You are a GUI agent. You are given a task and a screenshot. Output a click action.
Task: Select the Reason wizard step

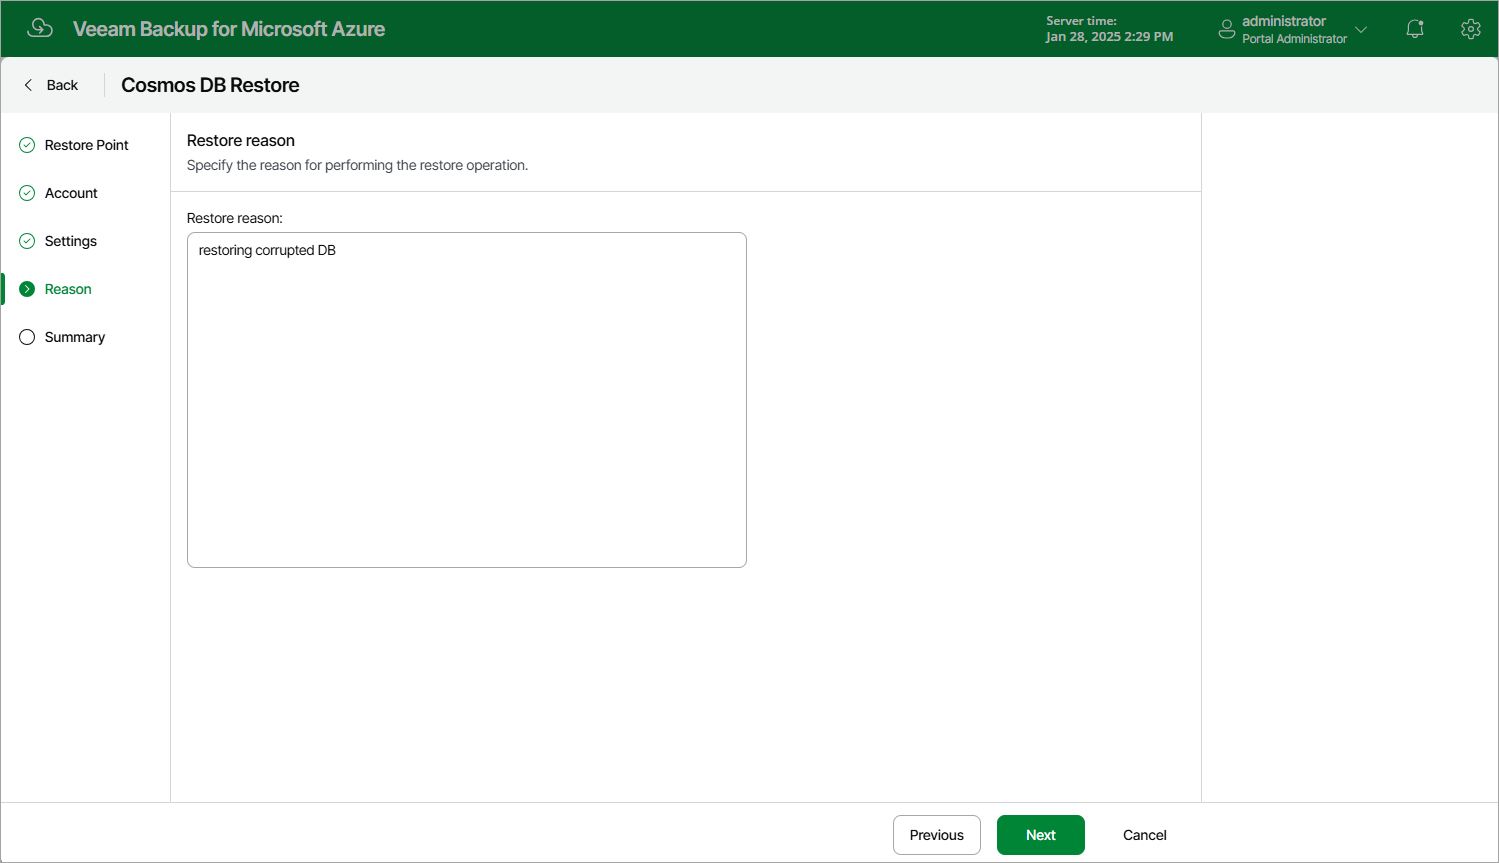pos(68,289)
